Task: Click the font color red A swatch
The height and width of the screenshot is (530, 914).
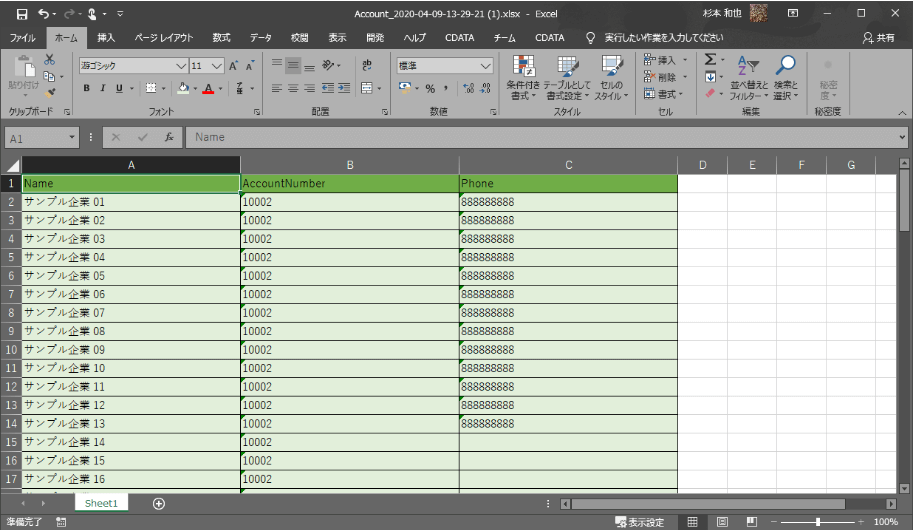Action: 208,88
